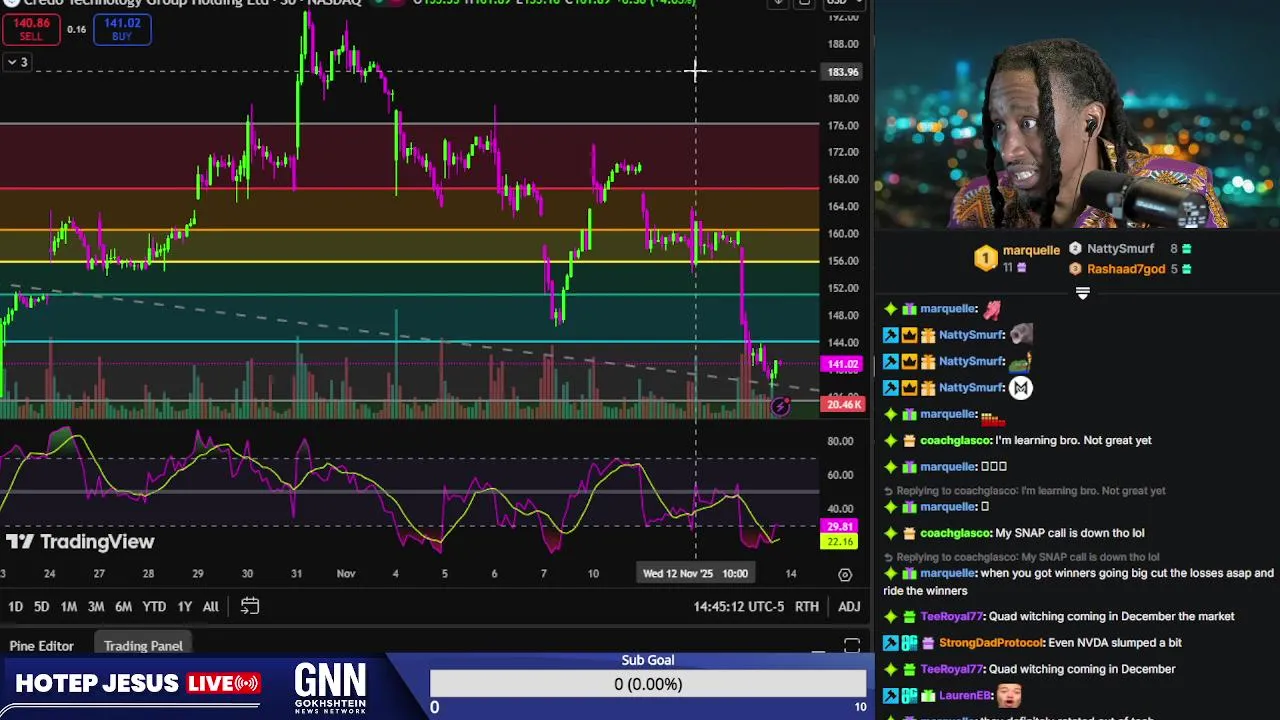Click the 22.16 oscillator value label
Screen dimensions: 1280x720
coord(840,542)
